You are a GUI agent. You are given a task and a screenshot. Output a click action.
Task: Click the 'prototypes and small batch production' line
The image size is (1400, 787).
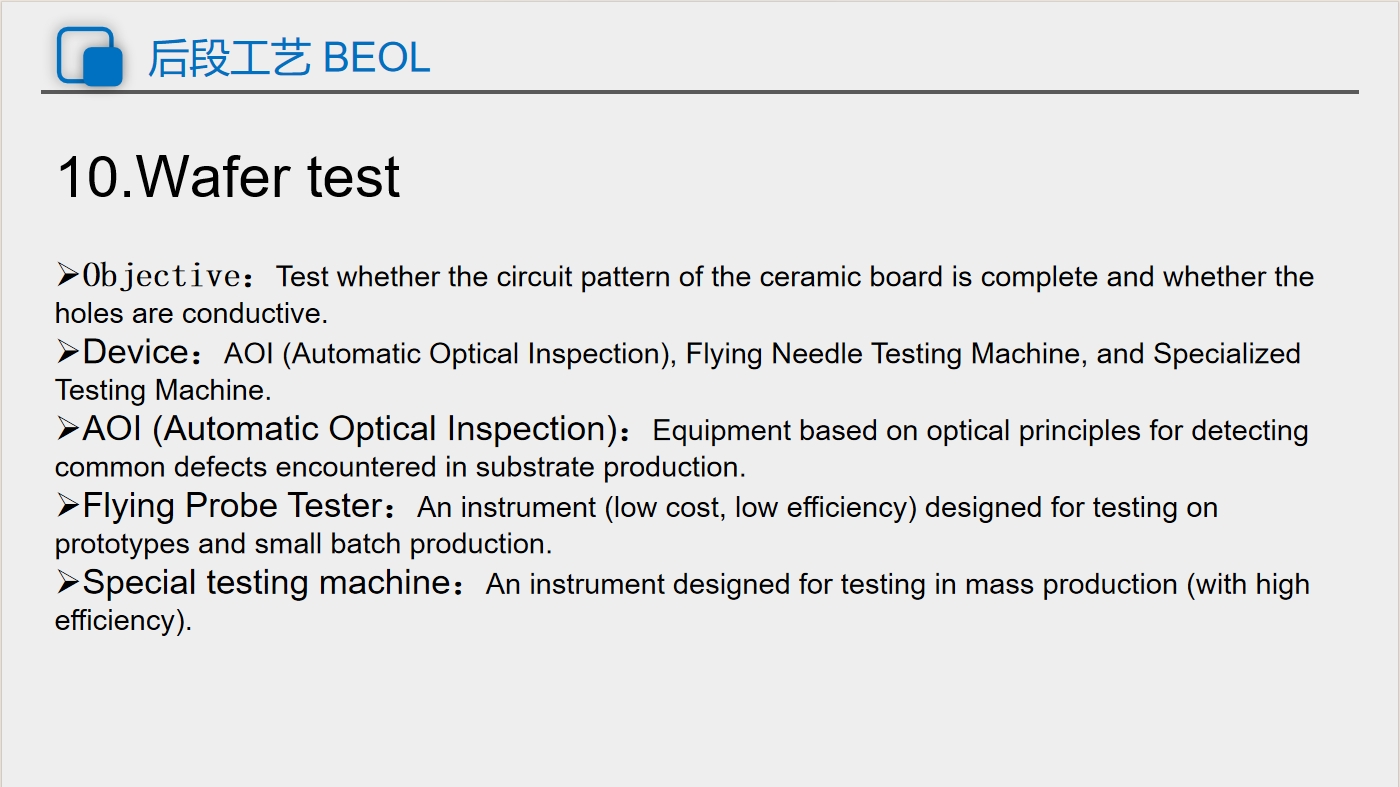[303, 545]
